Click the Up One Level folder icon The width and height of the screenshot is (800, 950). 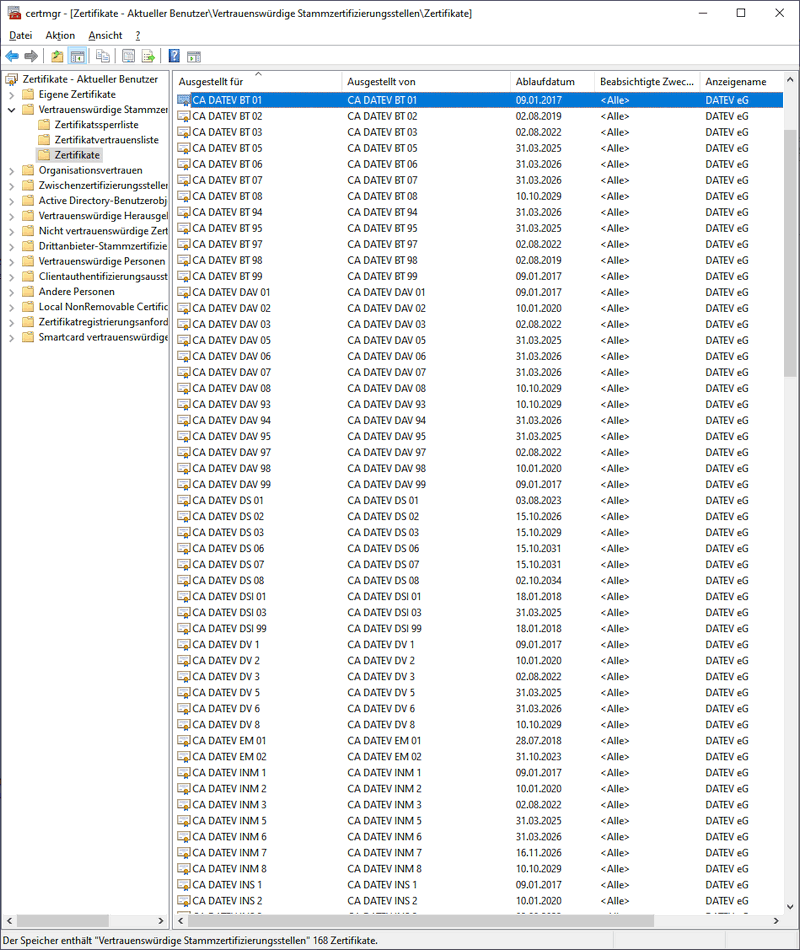pos(57,56)
